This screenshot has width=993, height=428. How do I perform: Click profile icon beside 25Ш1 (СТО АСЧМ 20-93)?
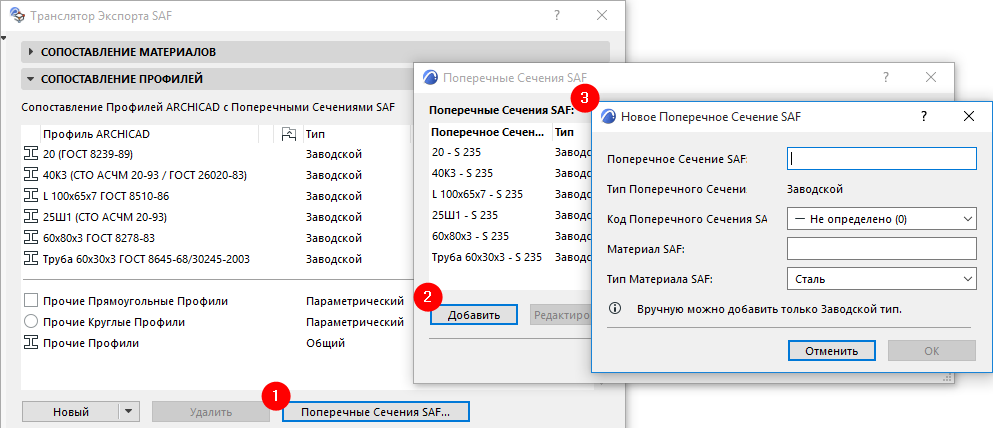tap(30, 217)
